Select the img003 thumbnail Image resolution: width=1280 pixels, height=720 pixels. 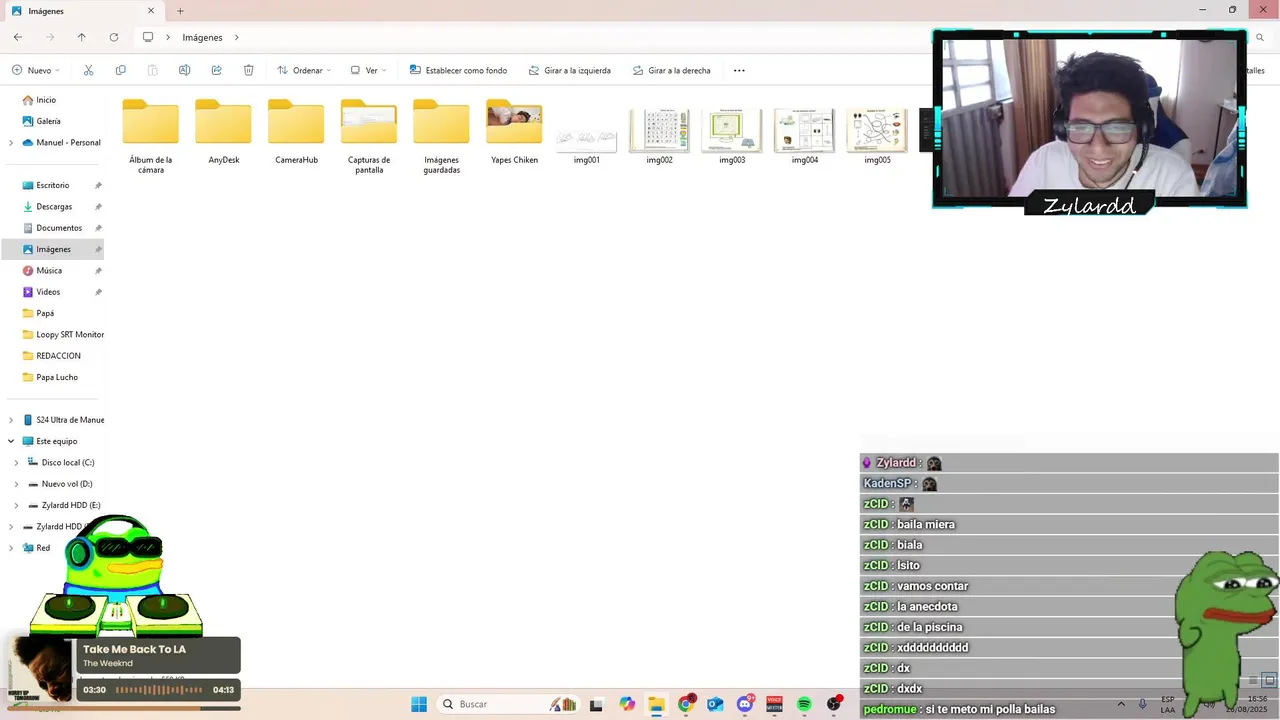[732, 133]
